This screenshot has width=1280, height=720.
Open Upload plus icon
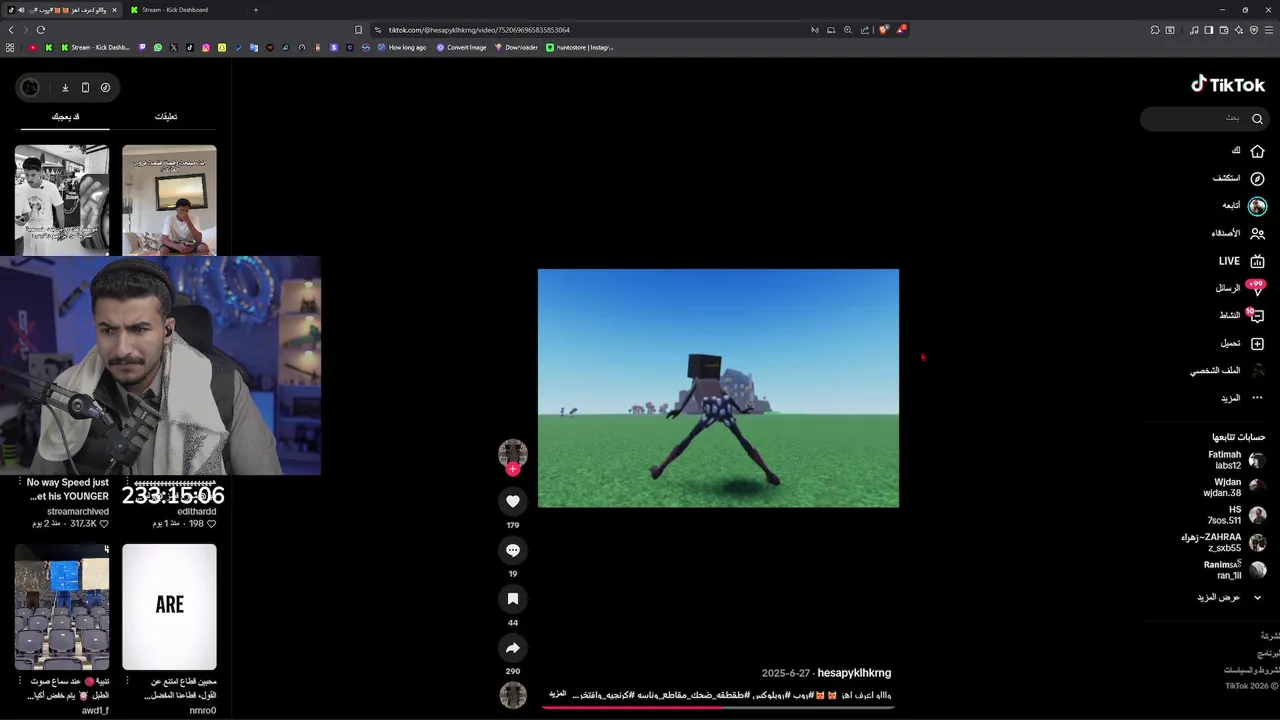[1257, 343]
